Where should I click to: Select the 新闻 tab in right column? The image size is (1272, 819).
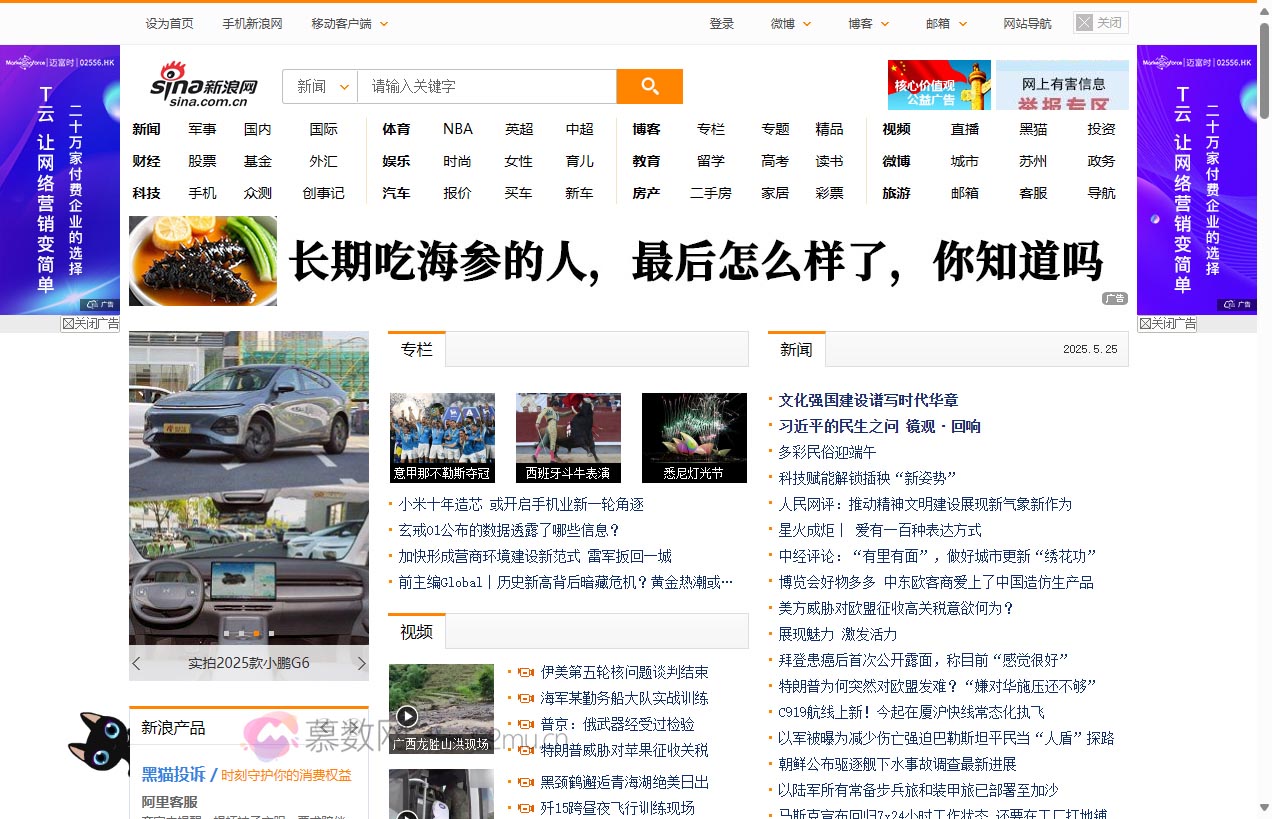pos(795,349)
